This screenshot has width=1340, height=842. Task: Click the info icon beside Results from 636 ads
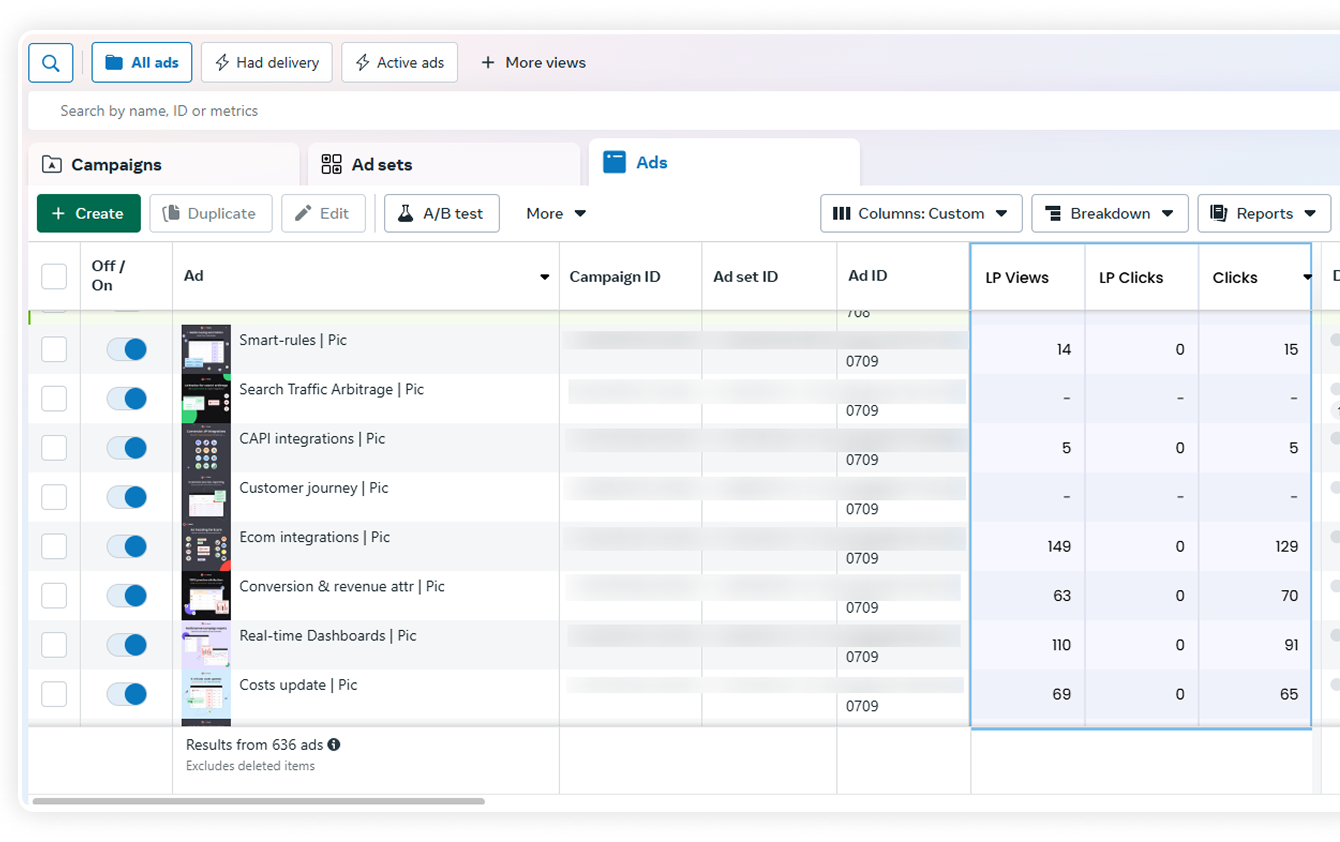334,745
